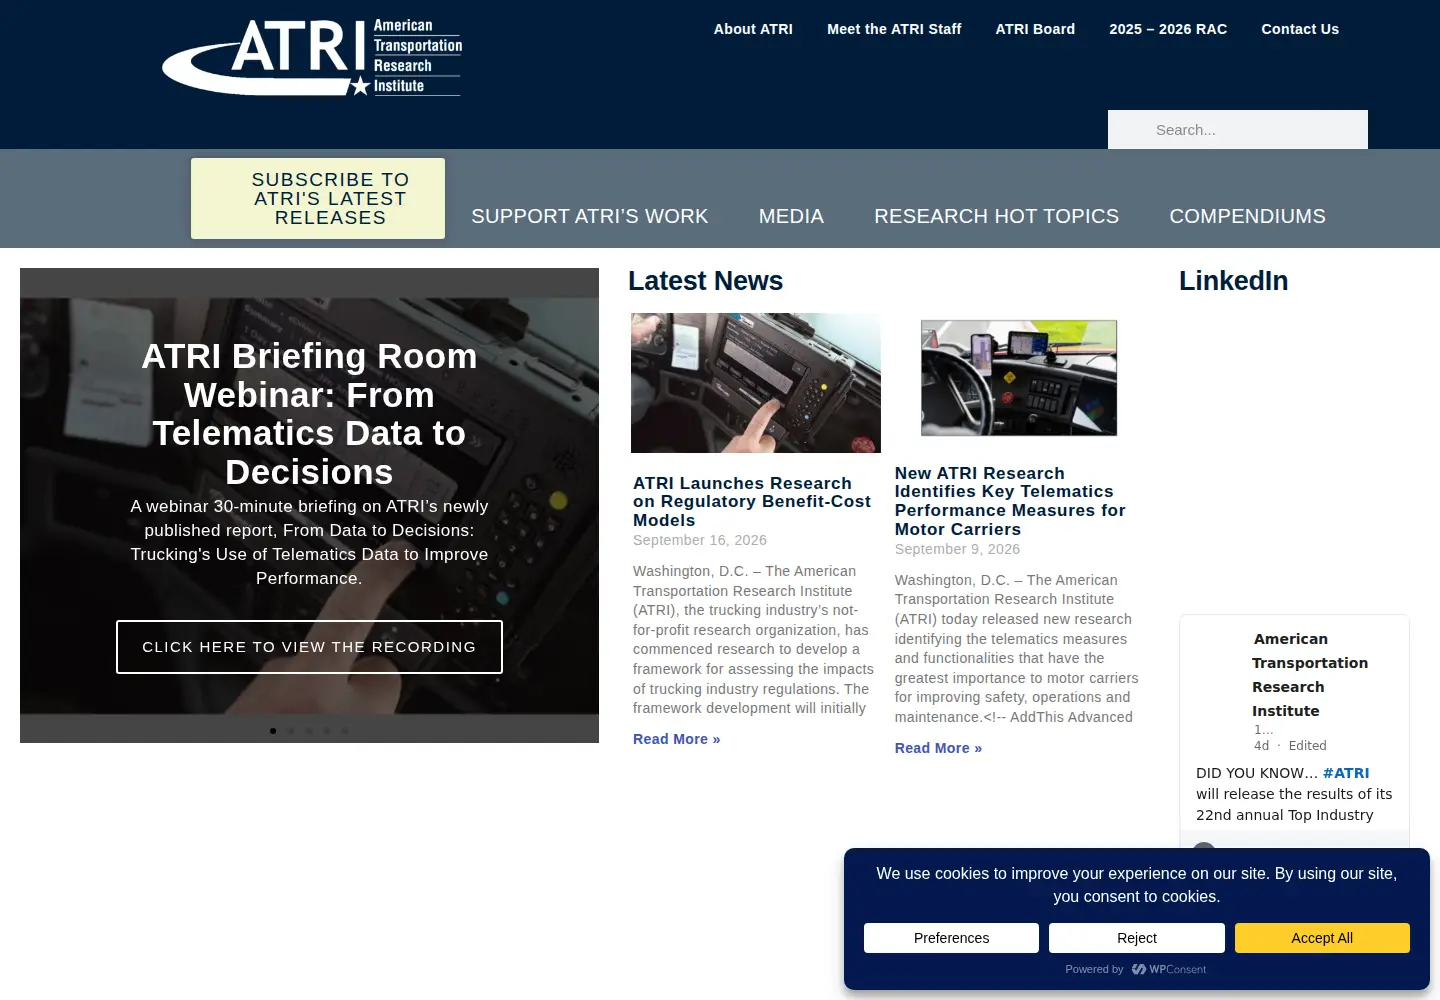1440x1000 pixels.
Task: Open the 2025 – 2026 RAC page
Action: point(1168,29)
